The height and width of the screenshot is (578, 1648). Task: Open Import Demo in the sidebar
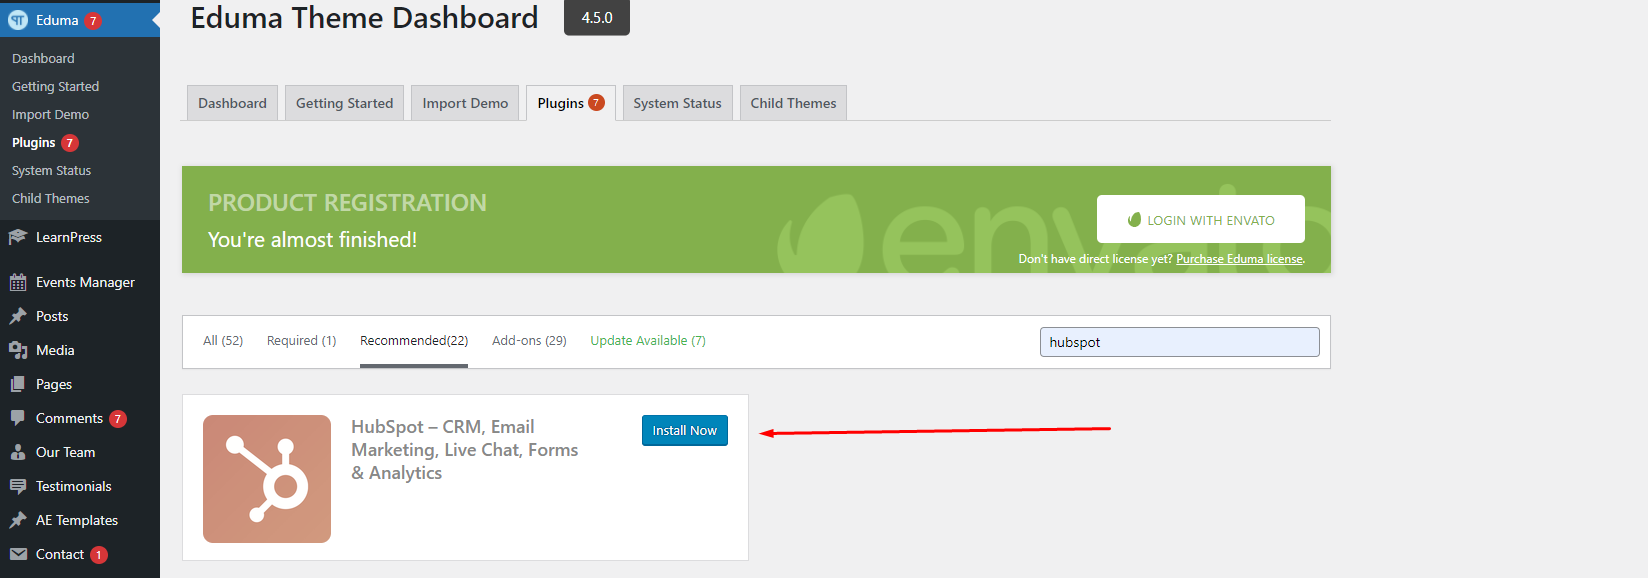(50, 114)
